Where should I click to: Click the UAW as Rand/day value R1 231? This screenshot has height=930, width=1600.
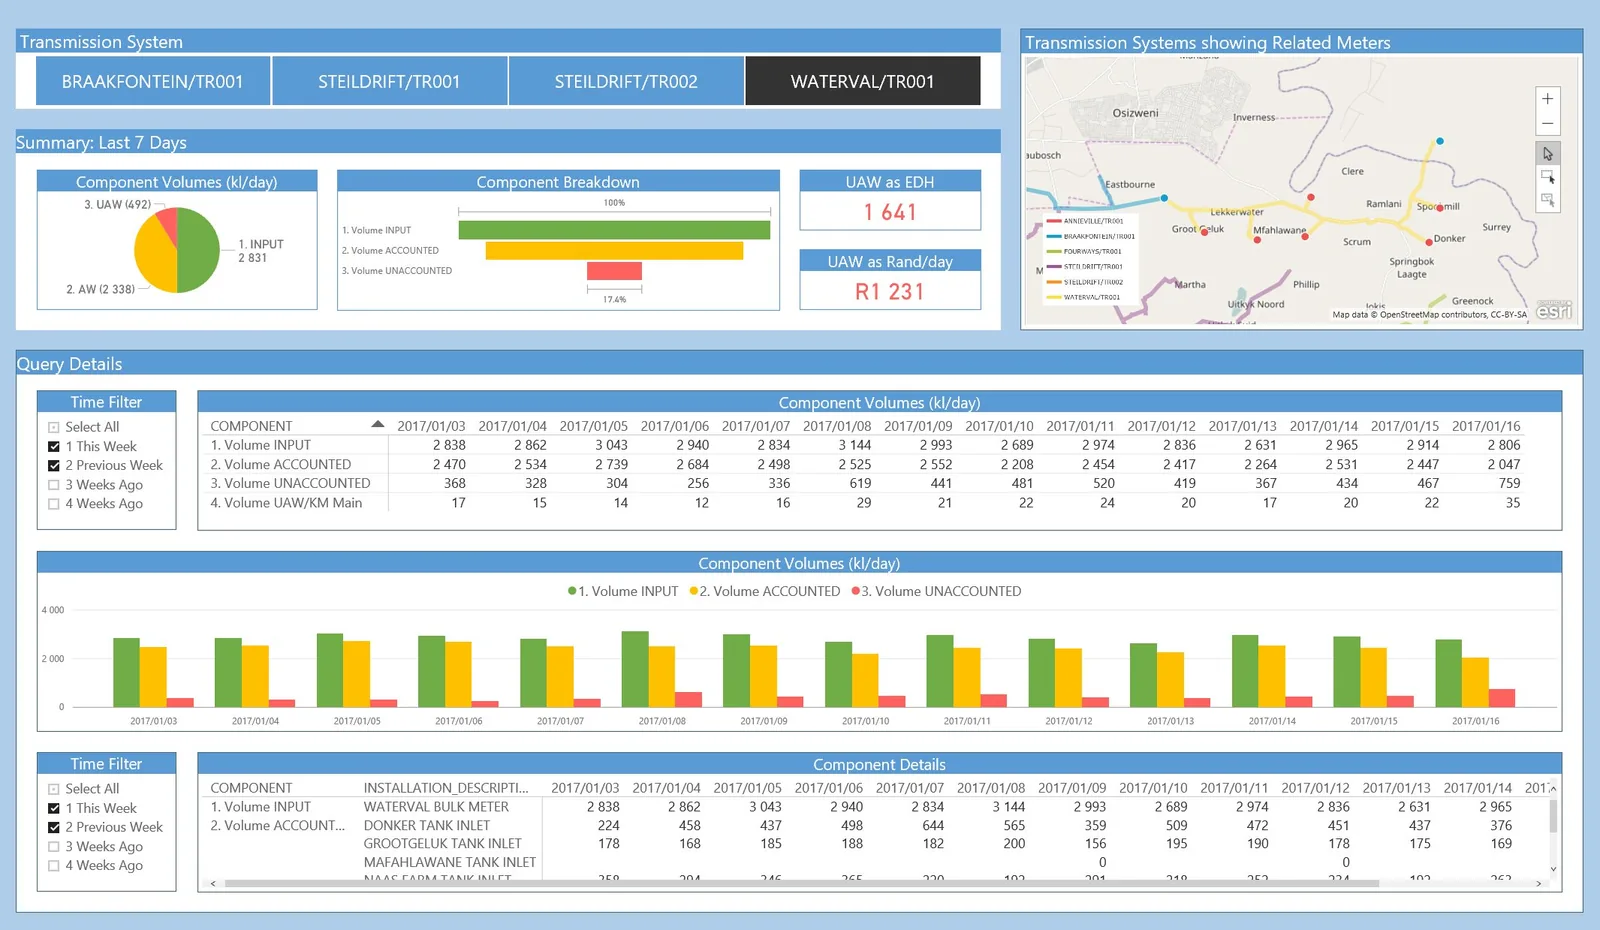click(x=890, y=291)
